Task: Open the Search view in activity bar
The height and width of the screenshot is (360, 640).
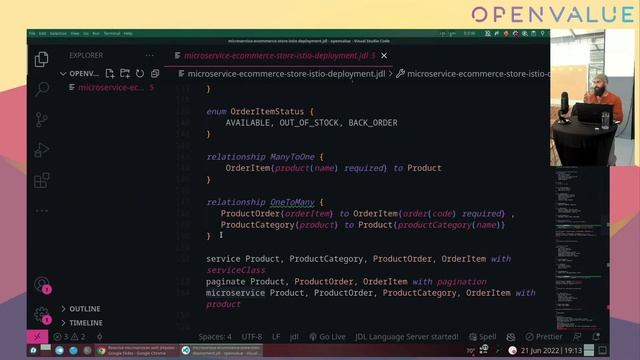Action: [42, 89]
